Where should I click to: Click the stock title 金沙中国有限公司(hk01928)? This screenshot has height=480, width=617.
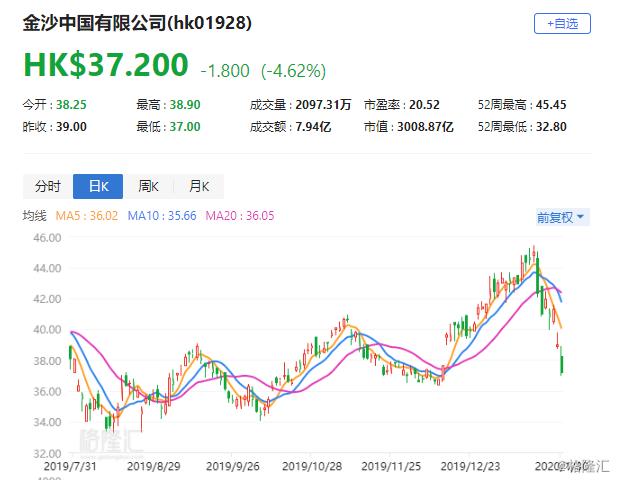tap(137, 23)
